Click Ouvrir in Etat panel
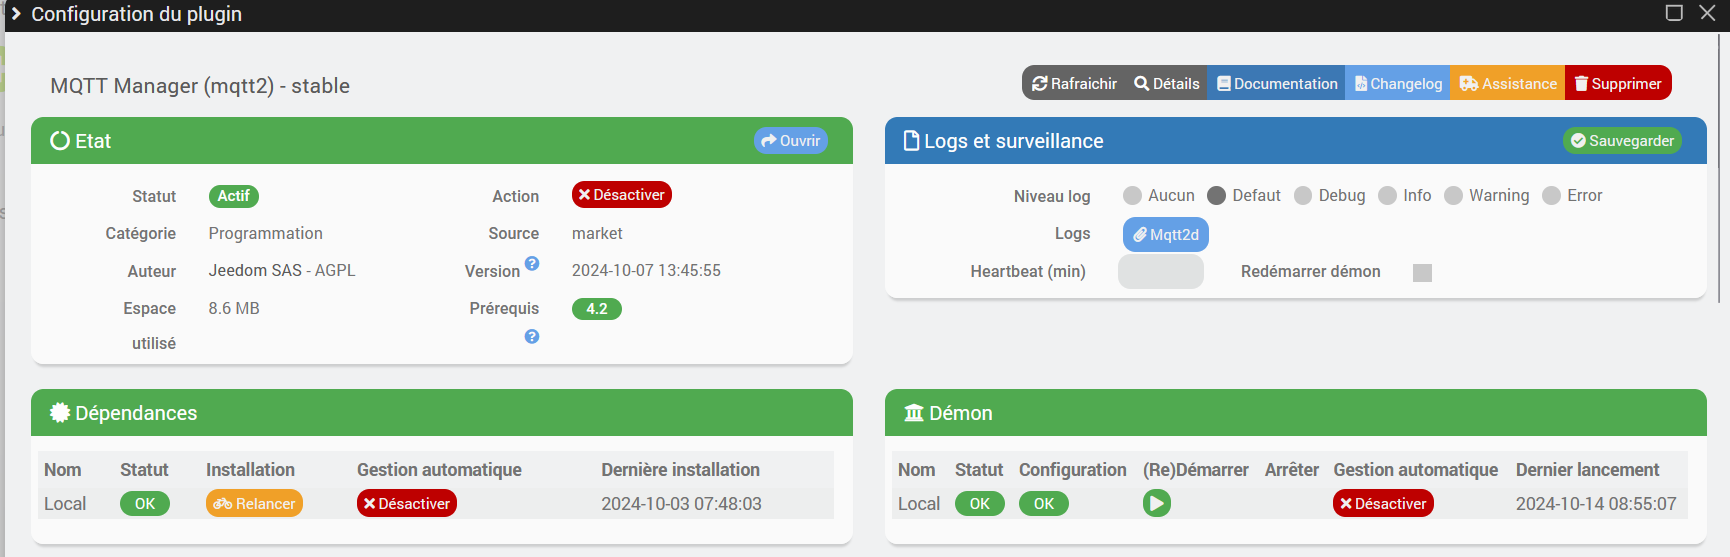 click(790, 141)
